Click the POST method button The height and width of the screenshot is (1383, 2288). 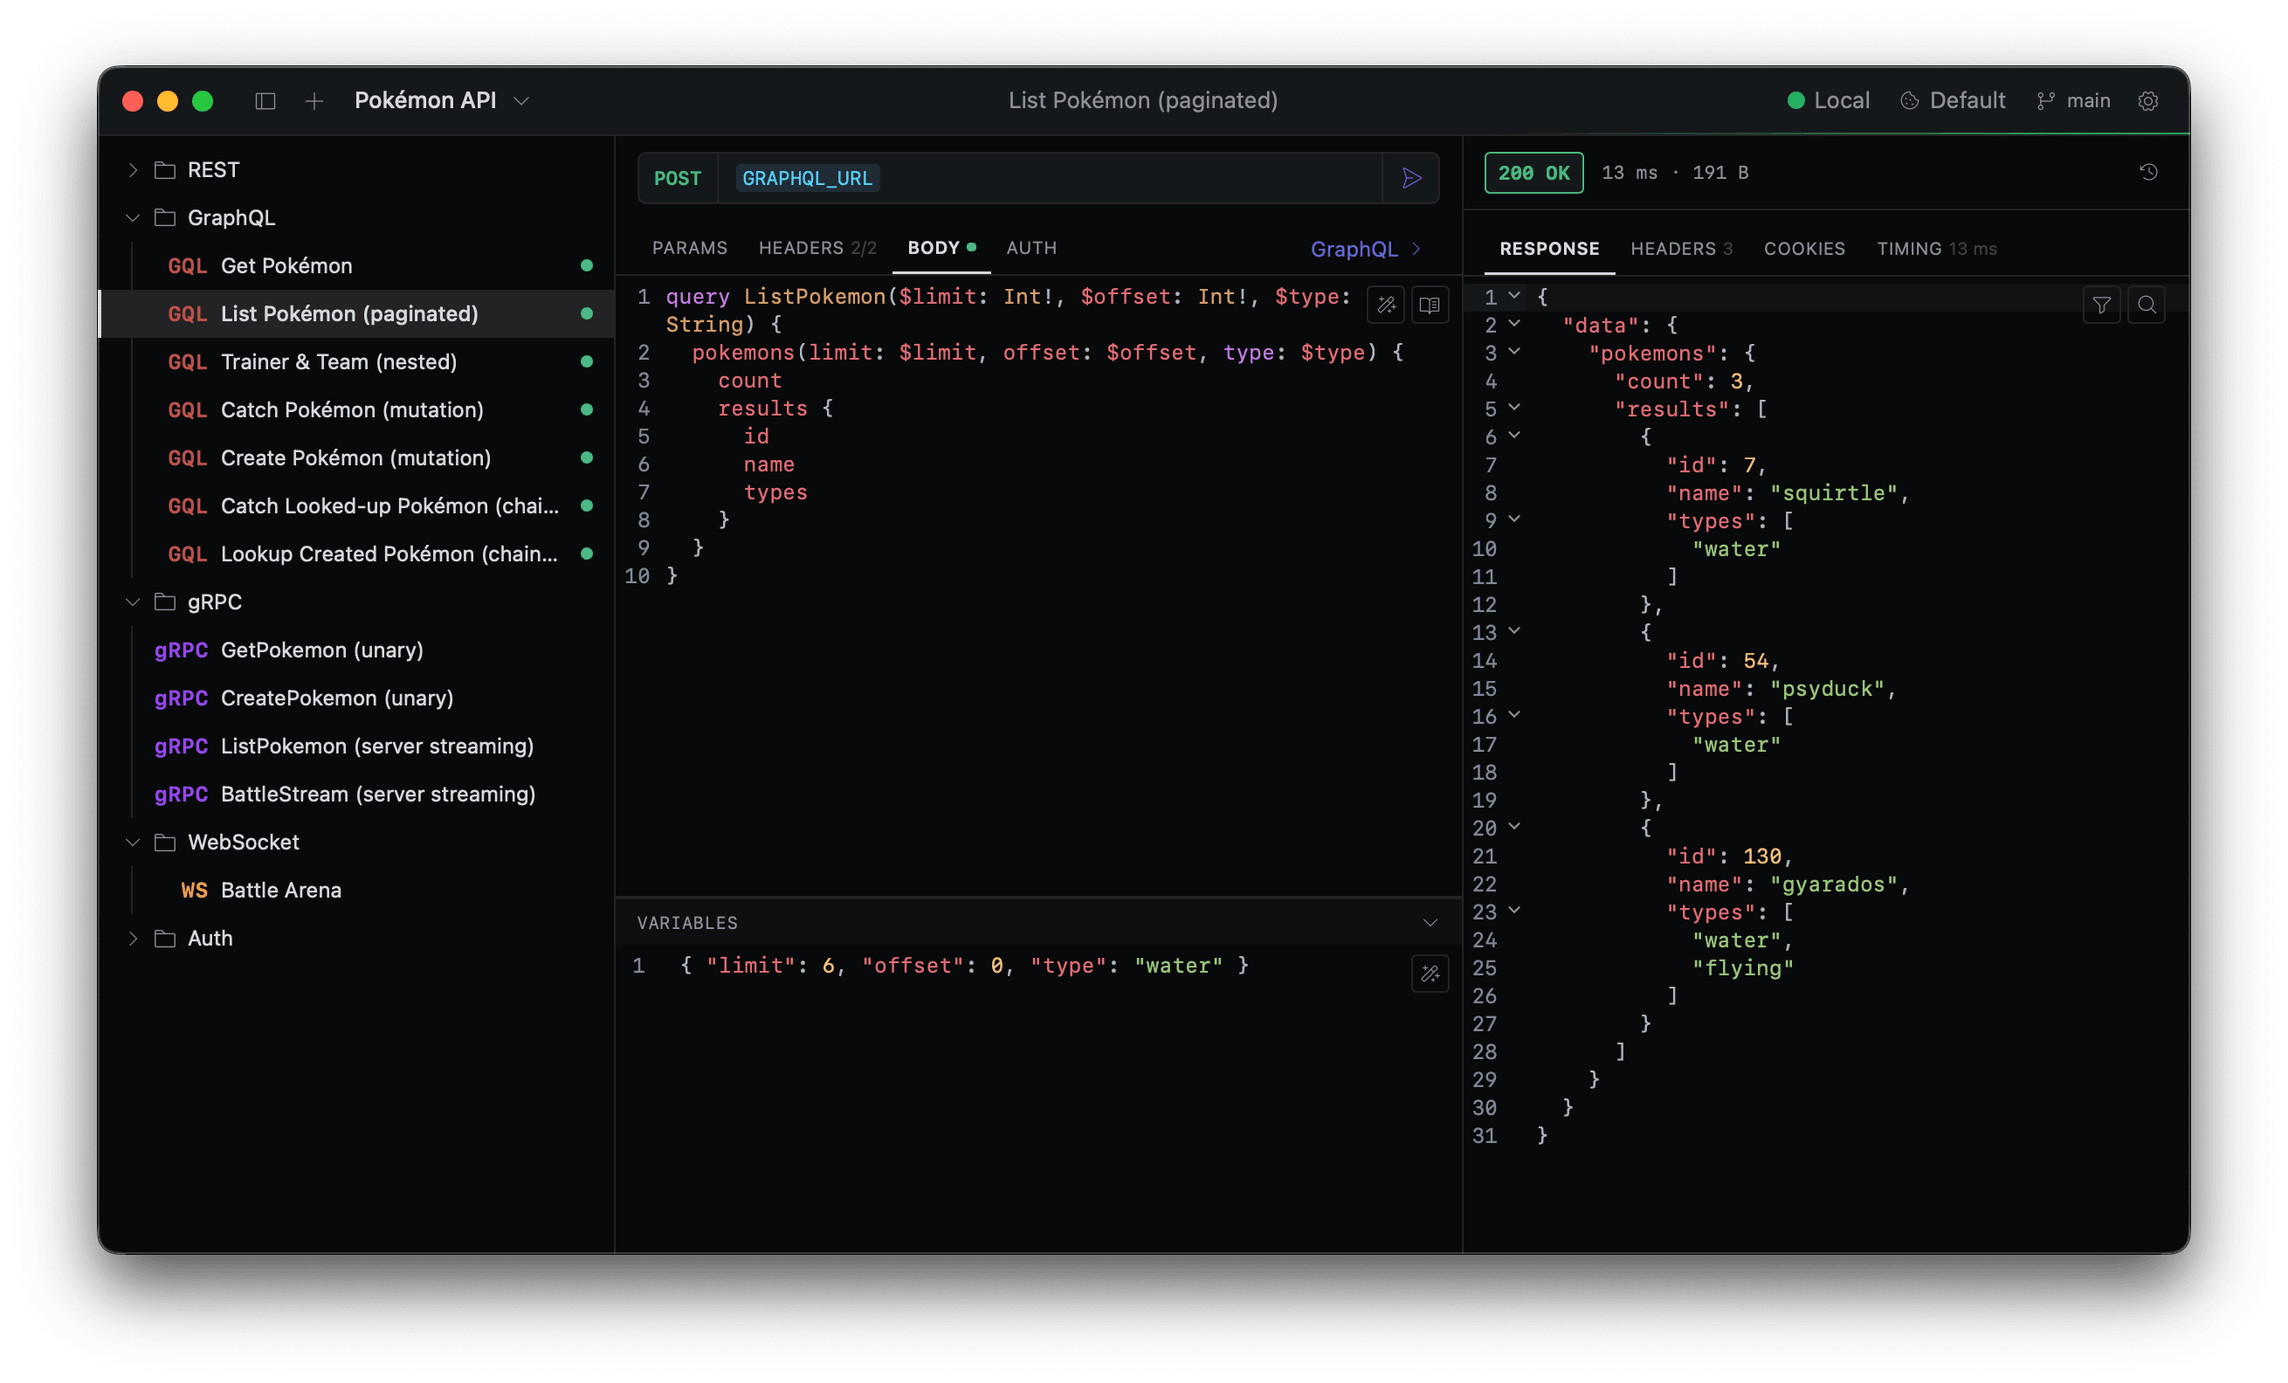coord(677,178)
